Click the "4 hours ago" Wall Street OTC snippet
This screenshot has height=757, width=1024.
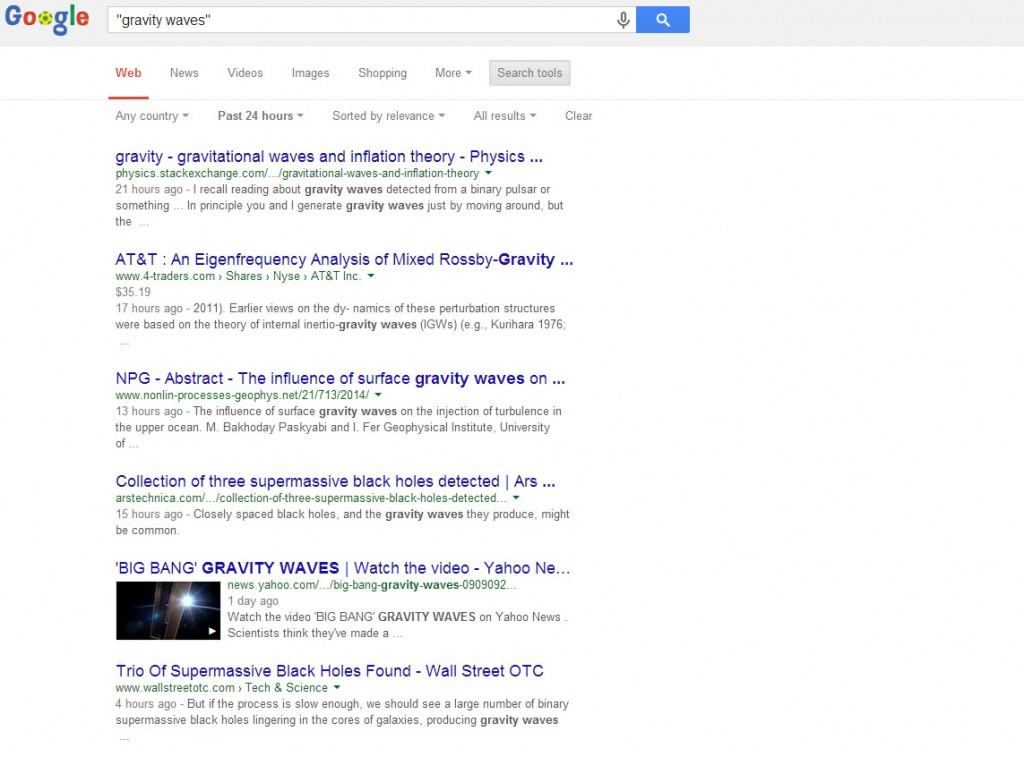(146, 703)
